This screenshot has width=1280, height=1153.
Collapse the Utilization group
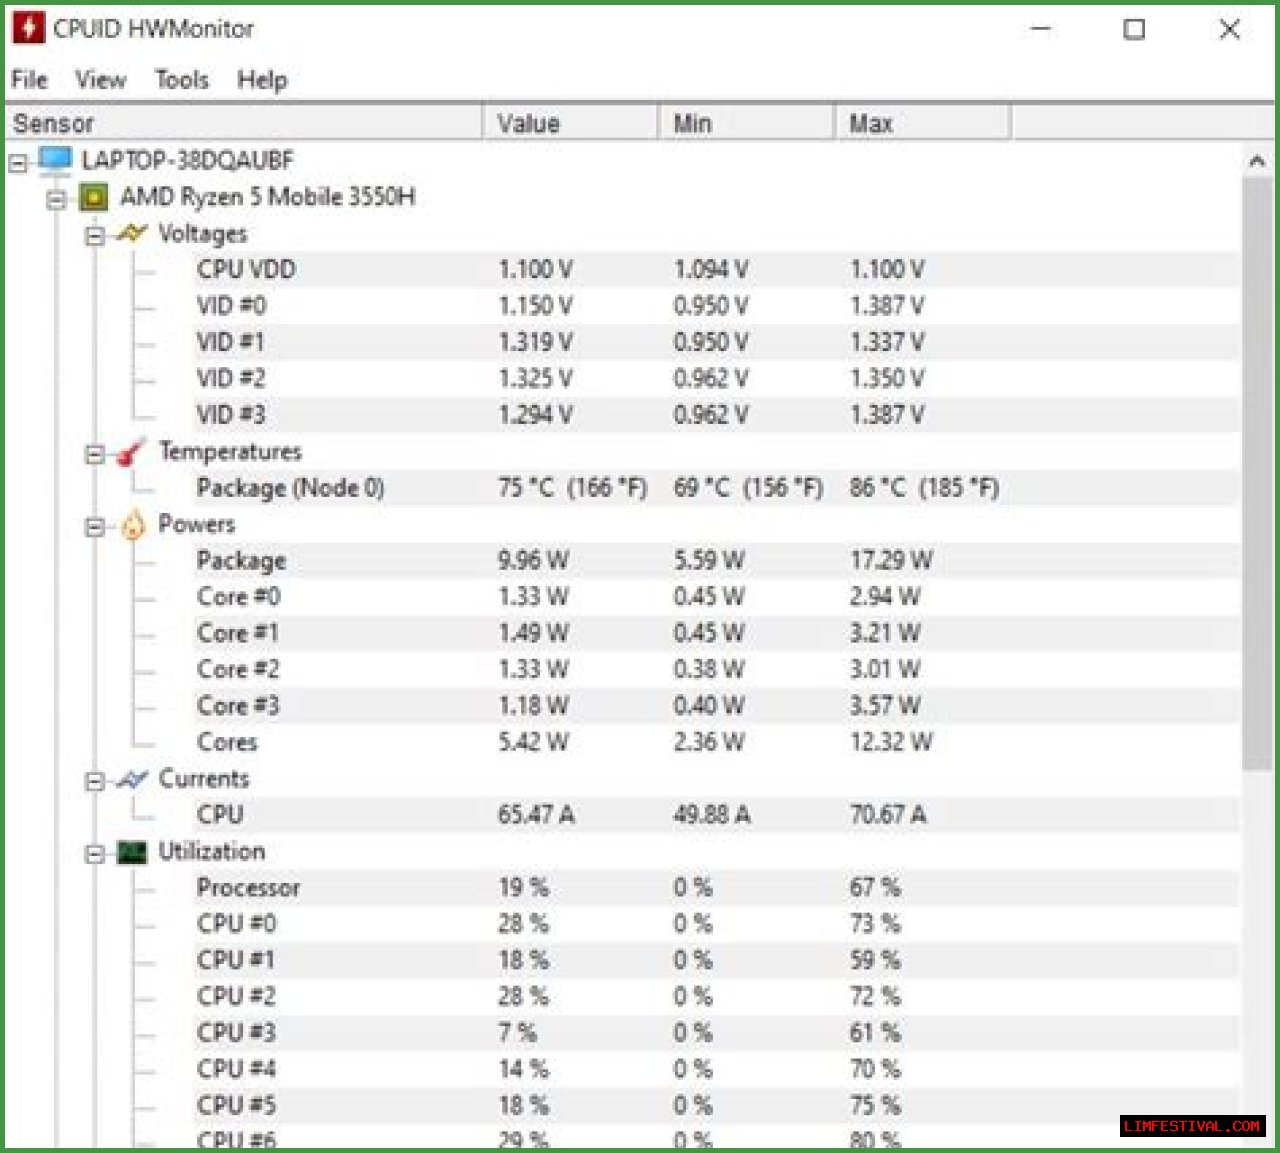(95, 854)
